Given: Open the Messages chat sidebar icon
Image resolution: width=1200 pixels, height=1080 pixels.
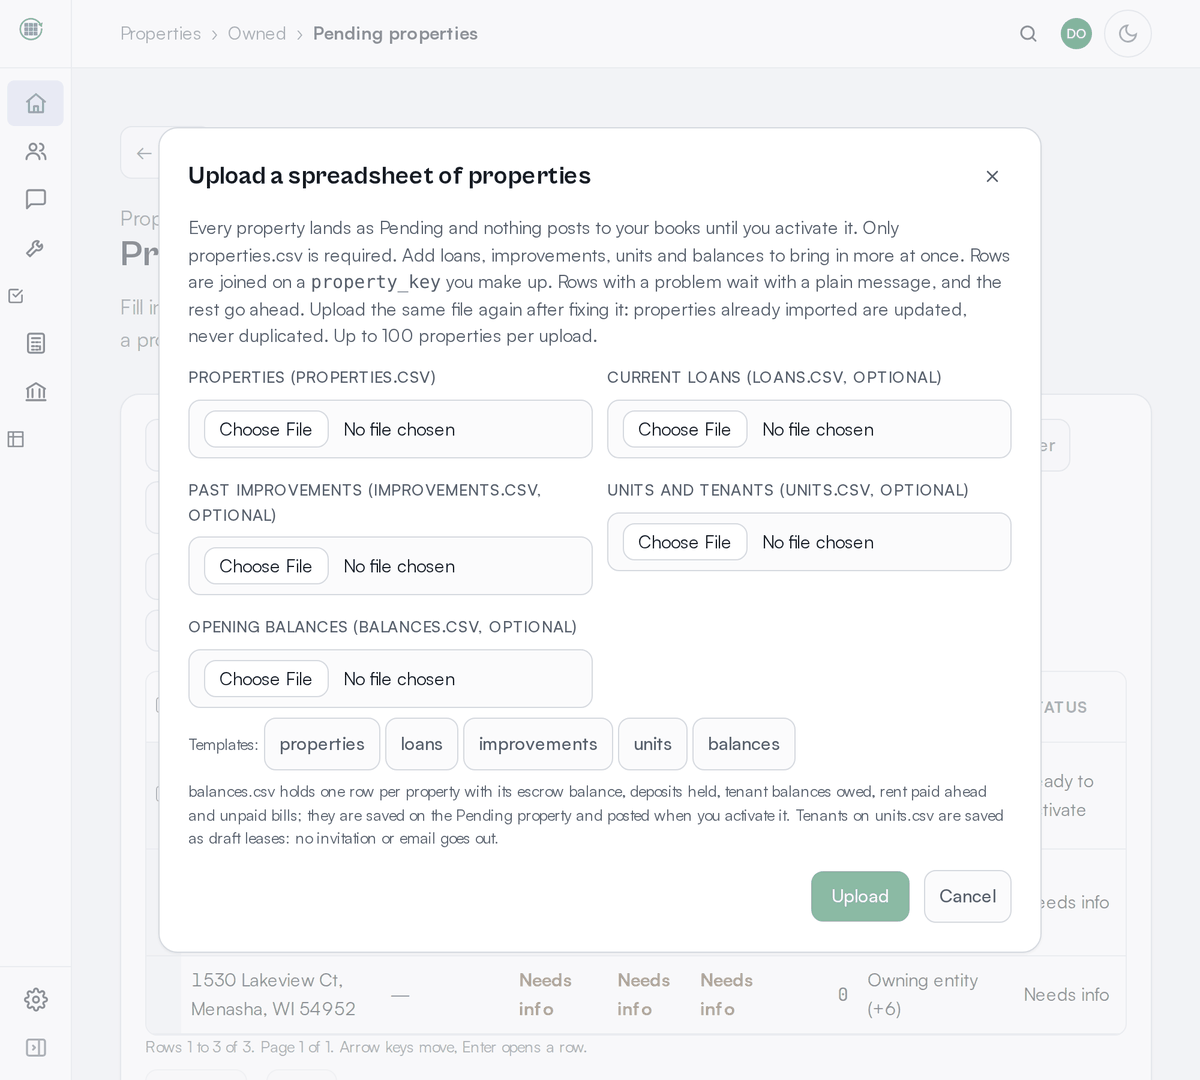Looking at the screenshot, I should click(x=36, y=199).
